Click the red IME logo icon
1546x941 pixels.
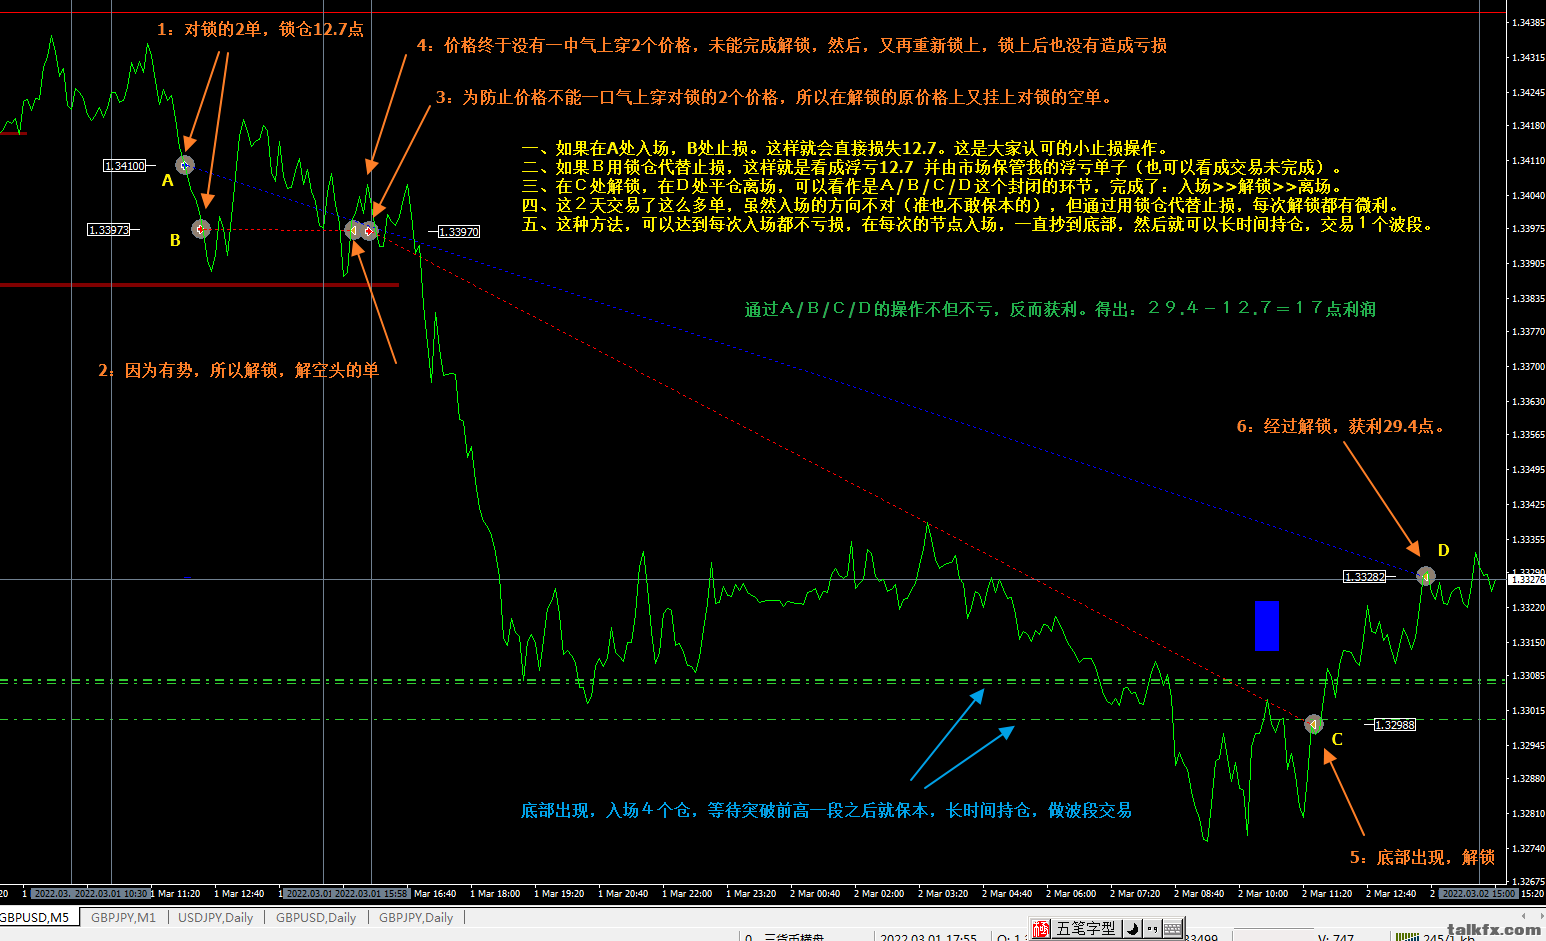(x=1042, y=929)
